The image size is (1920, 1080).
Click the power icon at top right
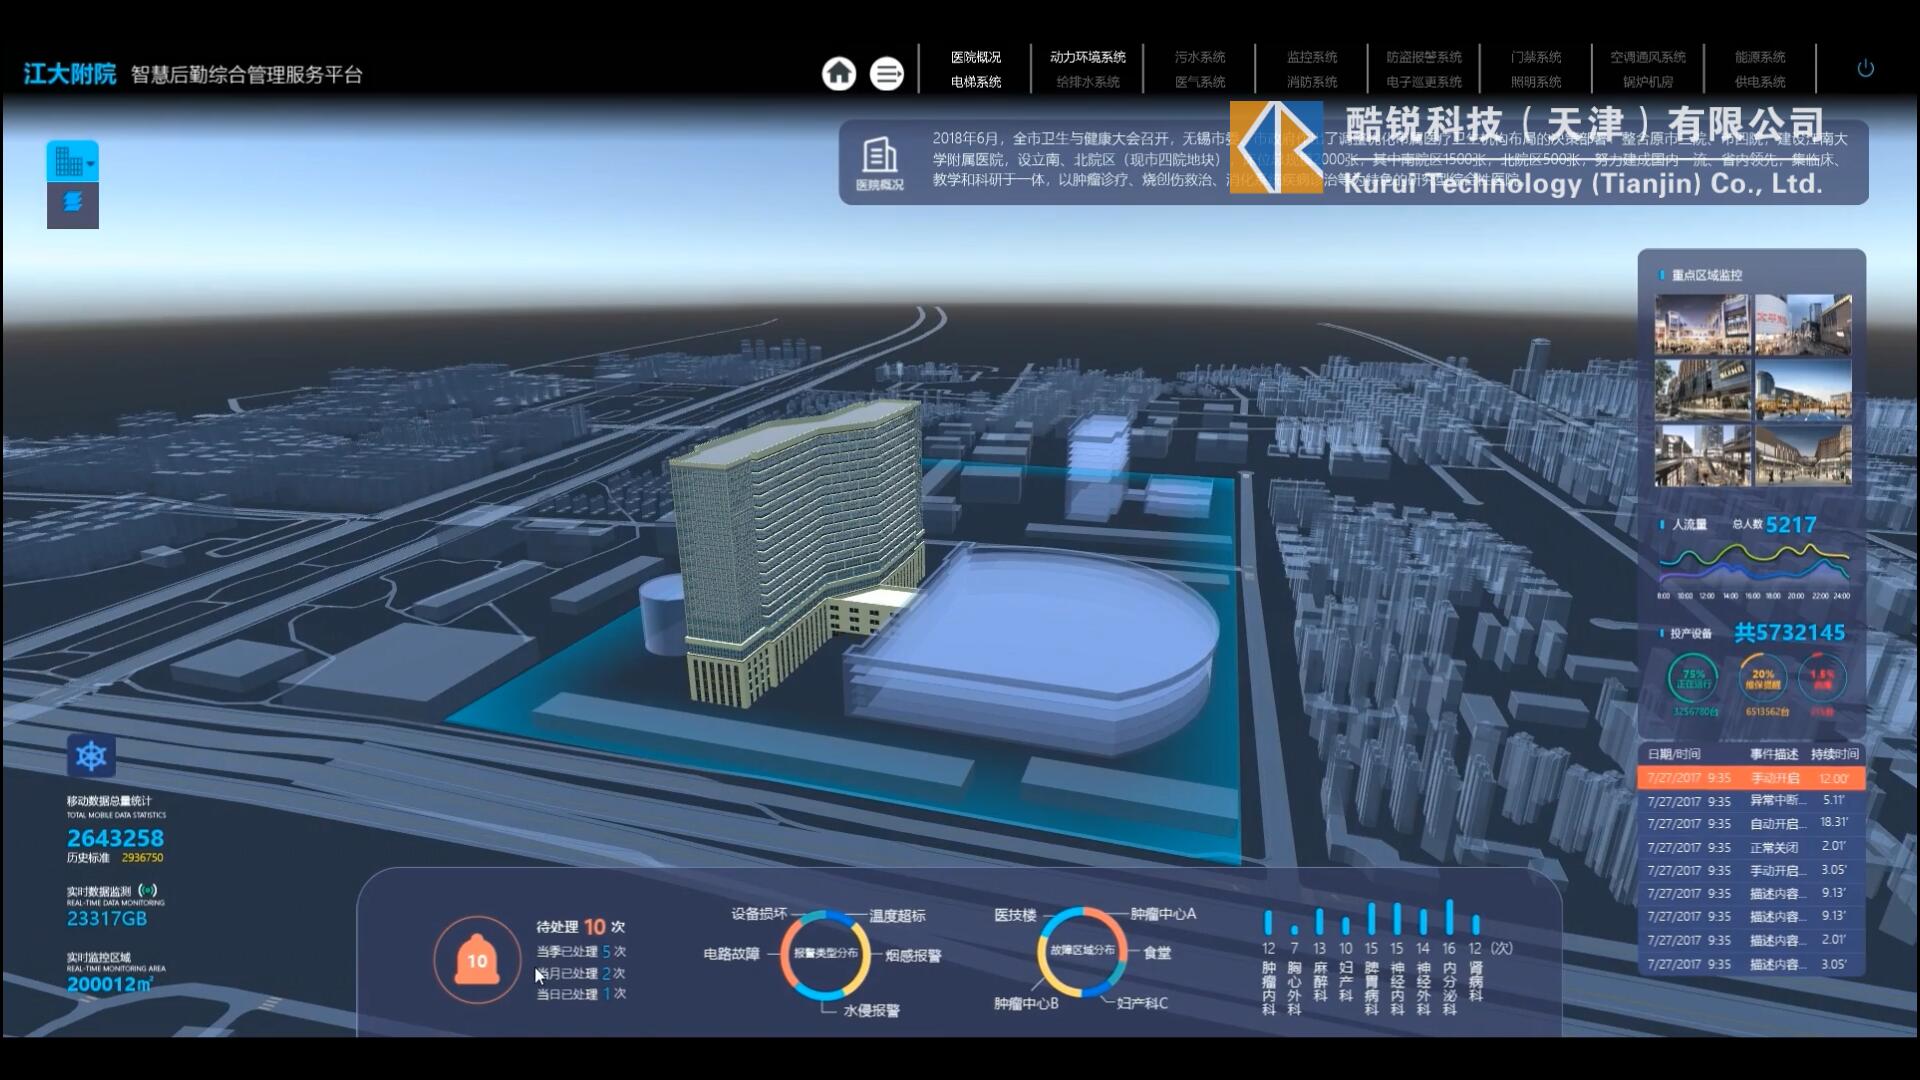tap(1865, 69)
